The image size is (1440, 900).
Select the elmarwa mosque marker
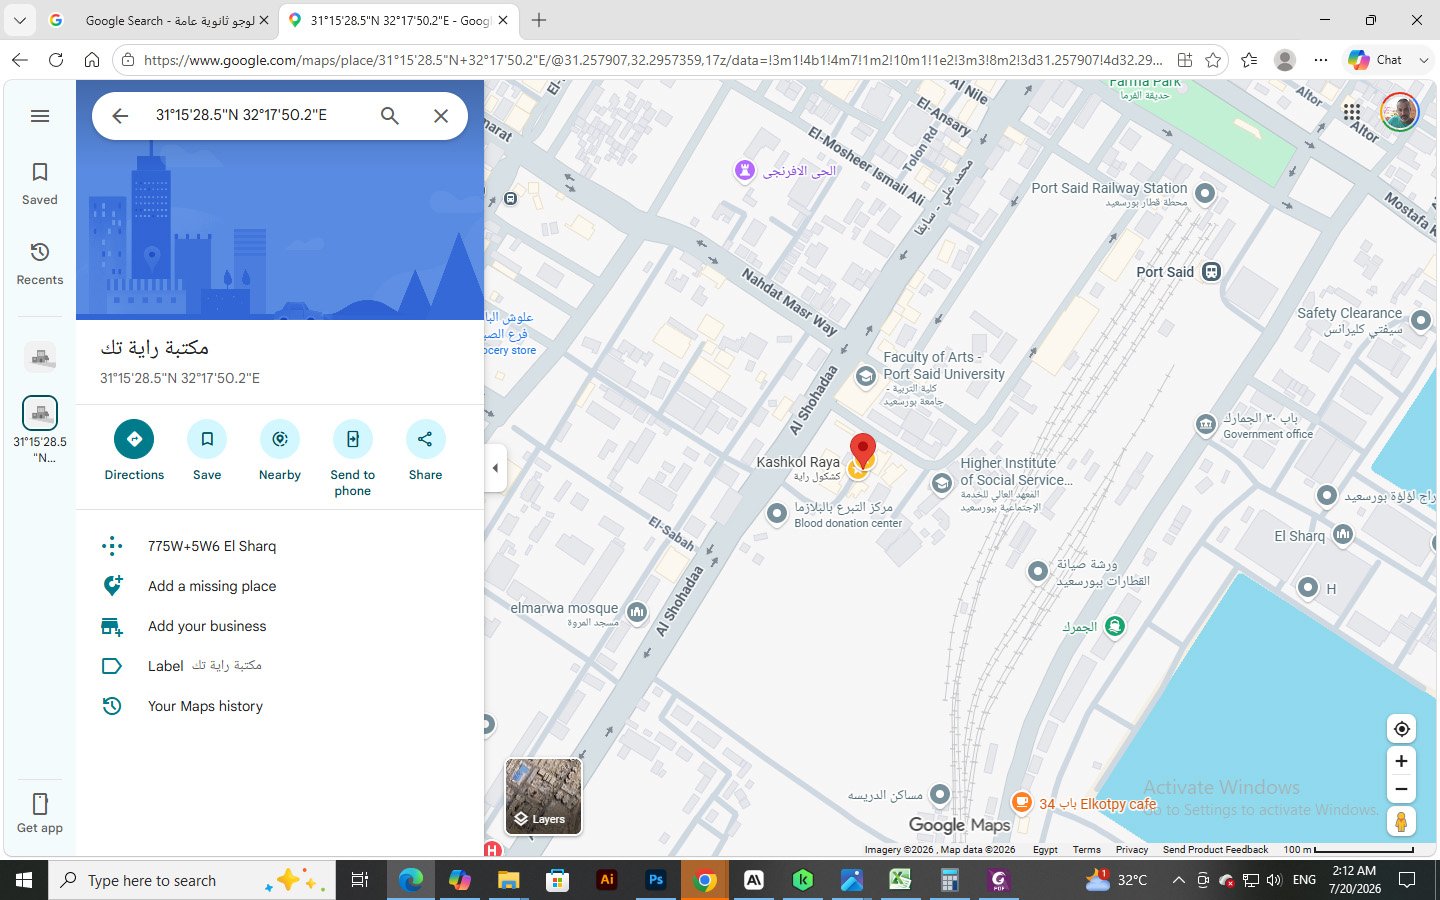[637, 612]
